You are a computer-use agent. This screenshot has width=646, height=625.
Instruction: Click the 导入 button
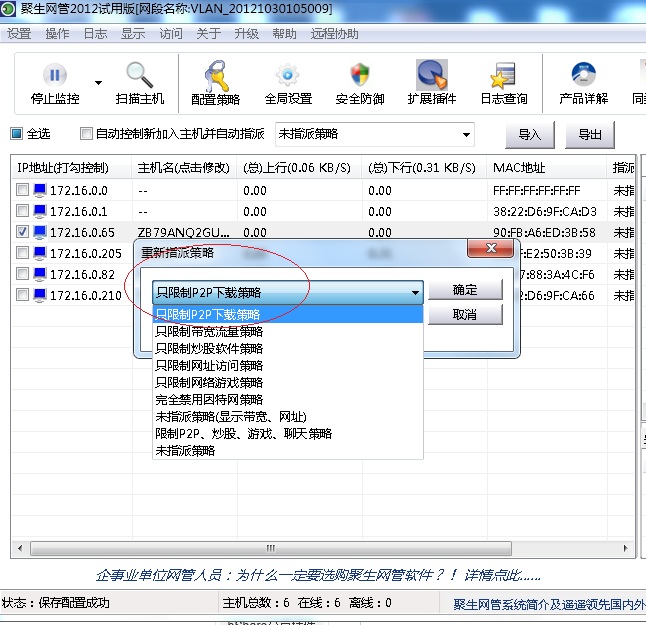pyautogui.click(x=529, y=135)
